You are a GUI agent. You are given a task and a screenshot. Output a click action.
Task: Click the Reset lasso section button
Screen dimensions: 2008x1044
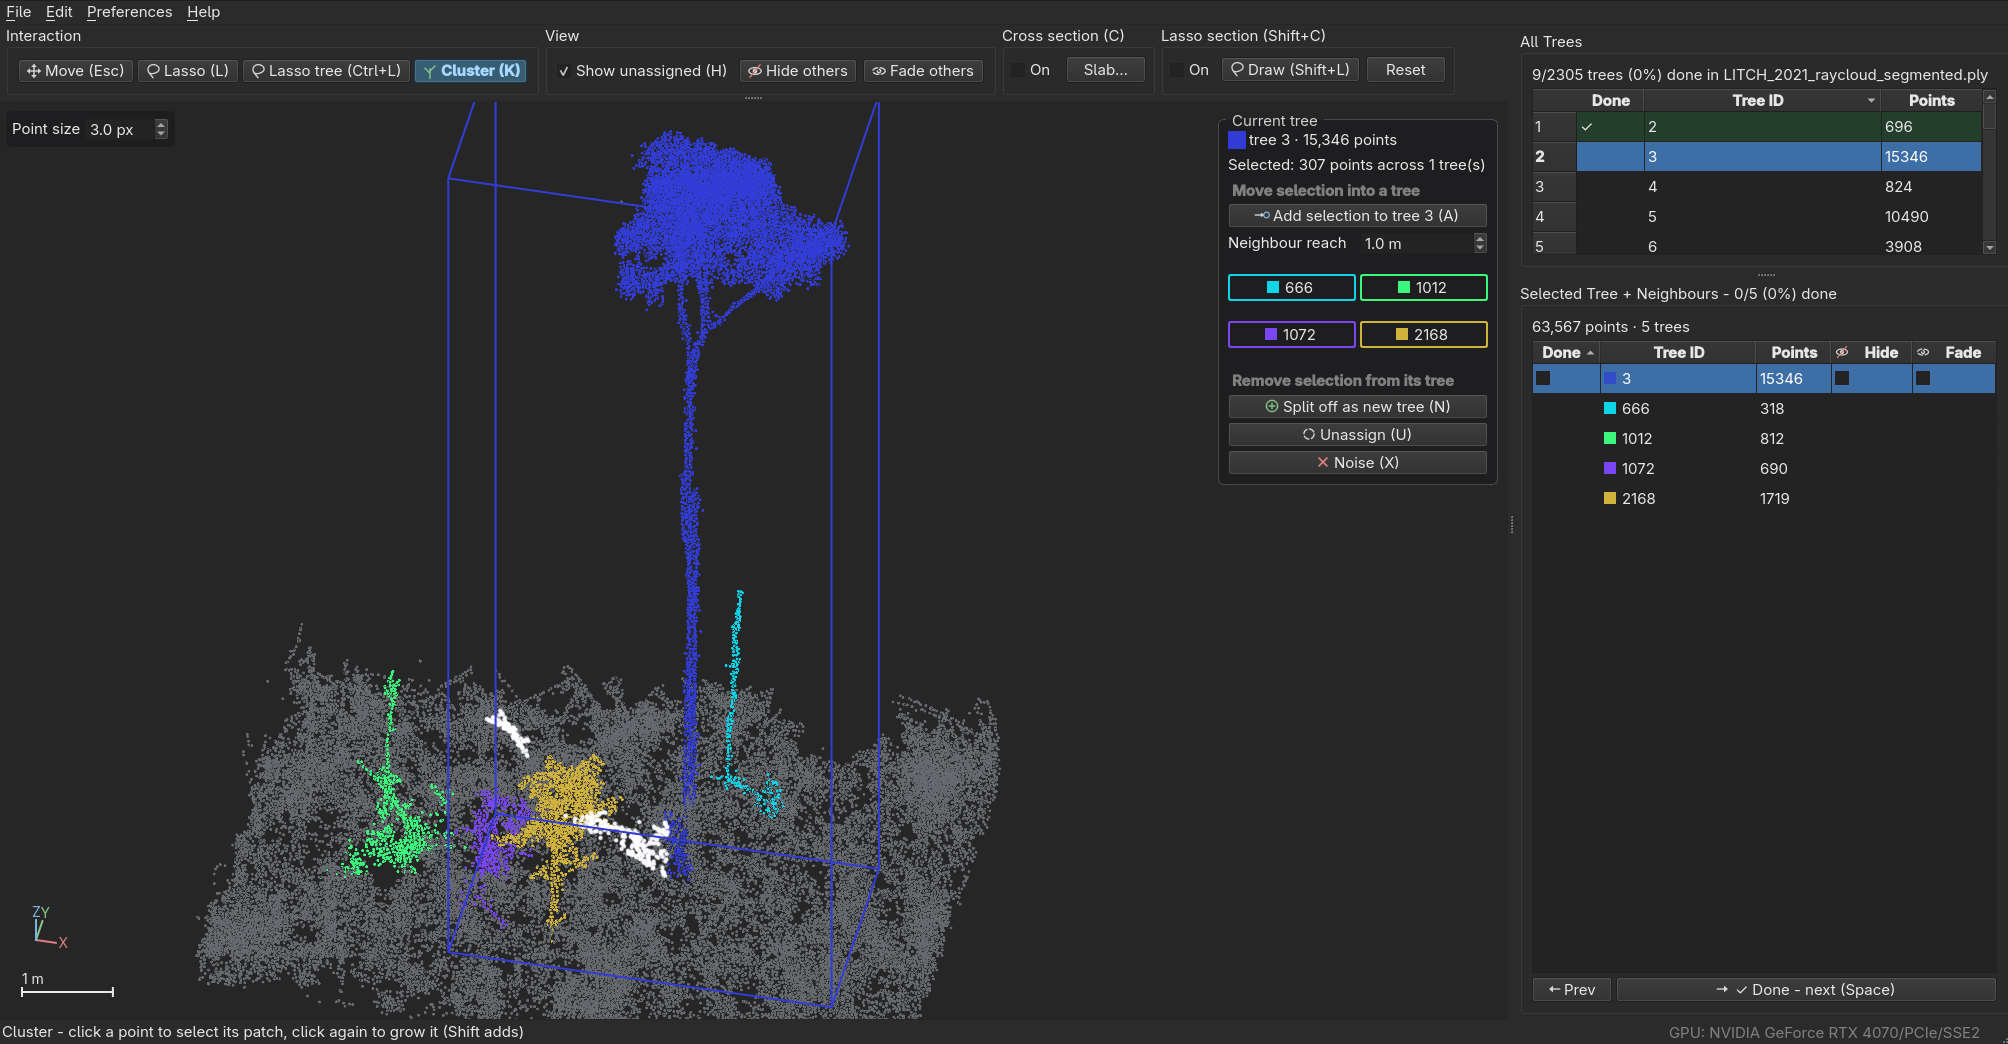(x=1405, y=70)
